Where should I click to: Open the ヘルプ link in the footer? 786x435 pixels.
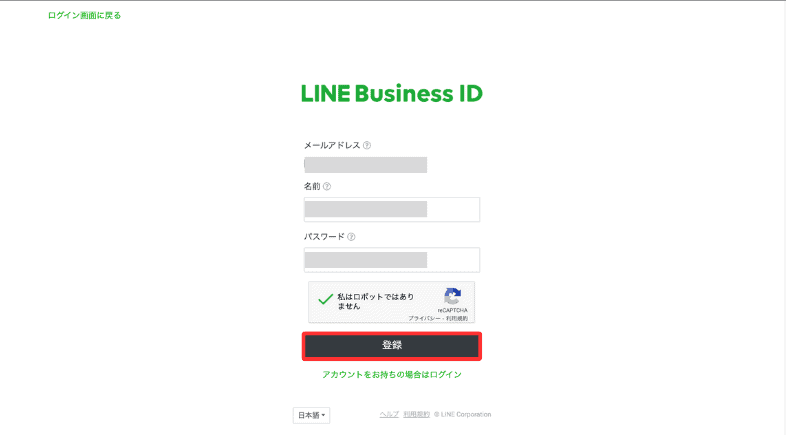(x=389, y=414)
